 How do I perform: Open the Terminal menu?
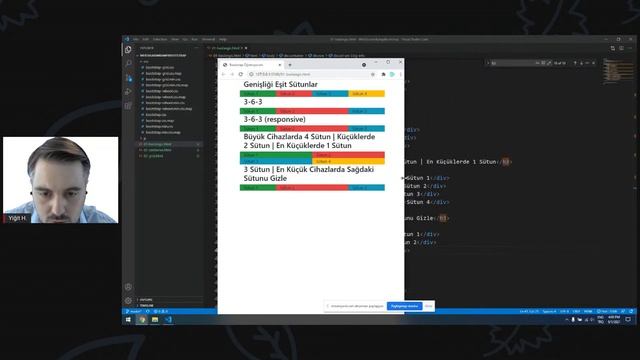(208, 40)
